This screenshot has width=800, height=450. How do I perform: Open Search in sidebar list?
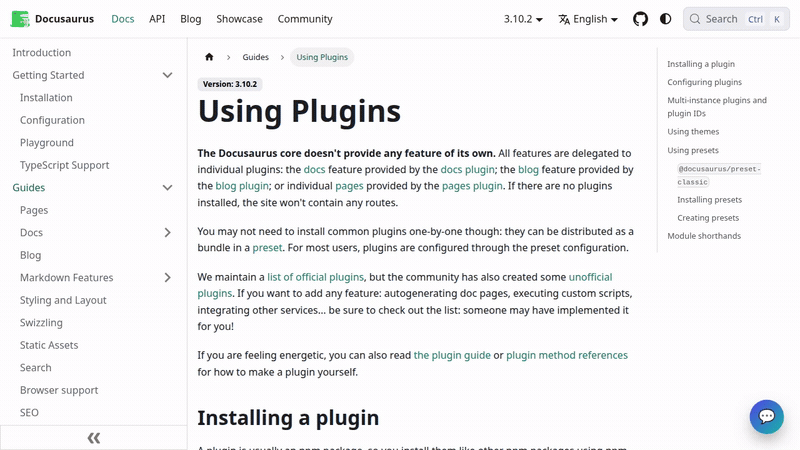(36, 367)
